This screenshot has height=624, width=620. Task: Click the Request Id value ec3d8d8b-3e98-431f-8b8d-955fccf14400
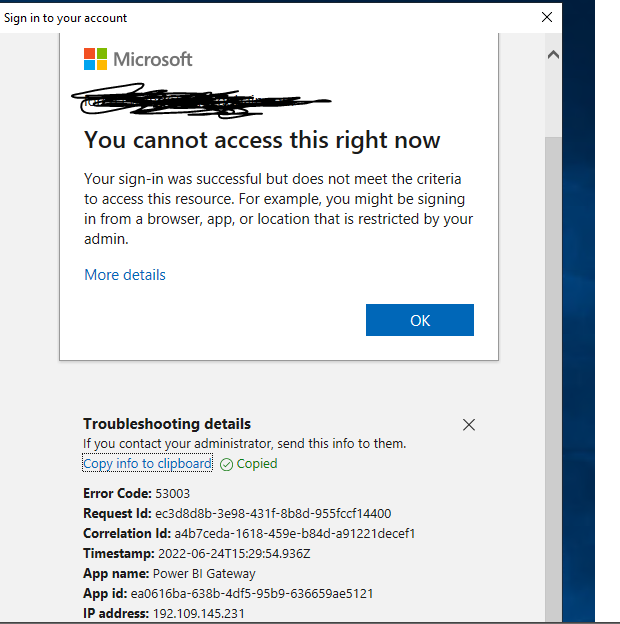point(273,513)
